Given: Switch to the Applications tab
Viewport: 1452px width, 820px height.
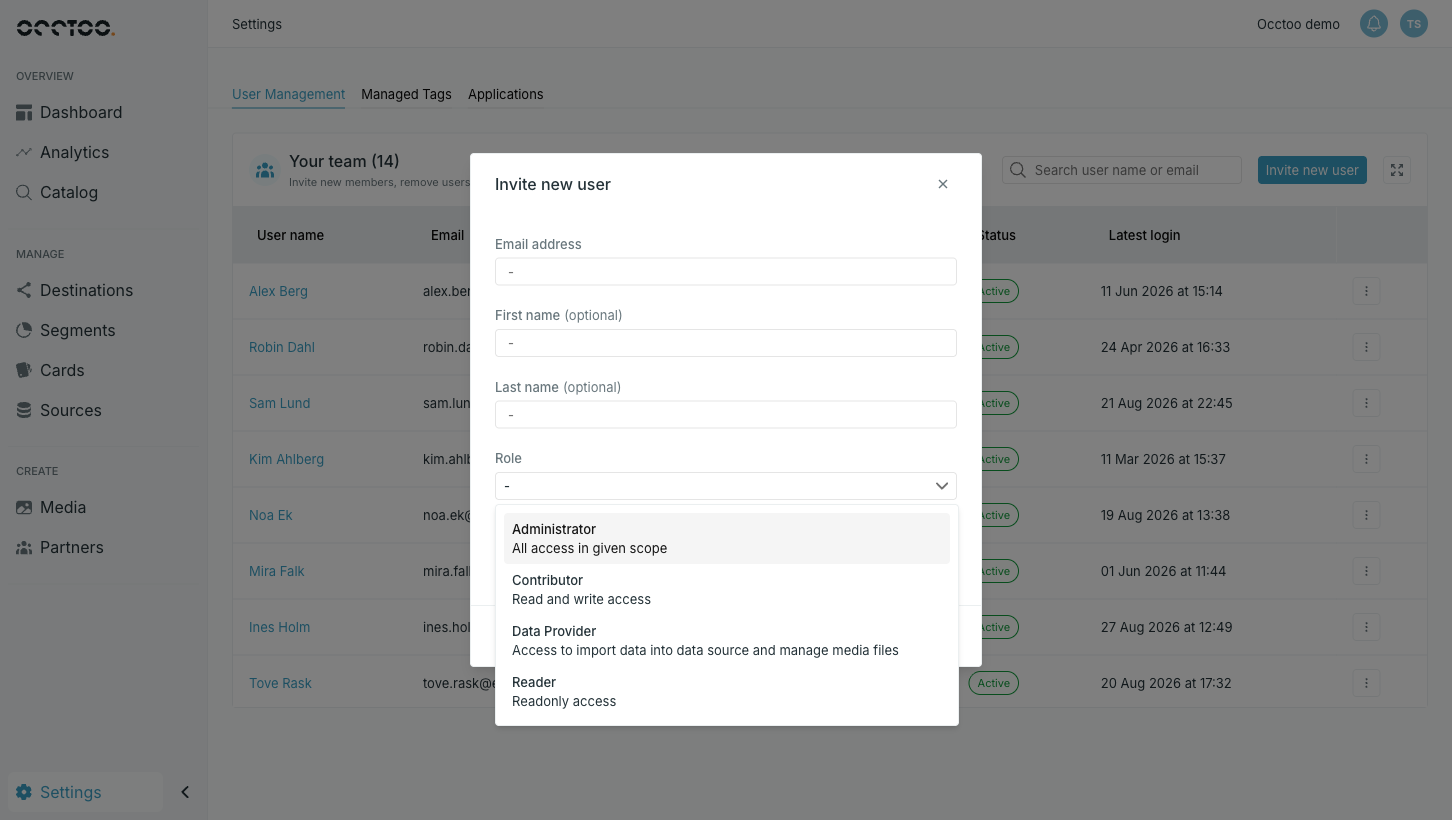Looking at the screenshot, I should click(506, 94).
